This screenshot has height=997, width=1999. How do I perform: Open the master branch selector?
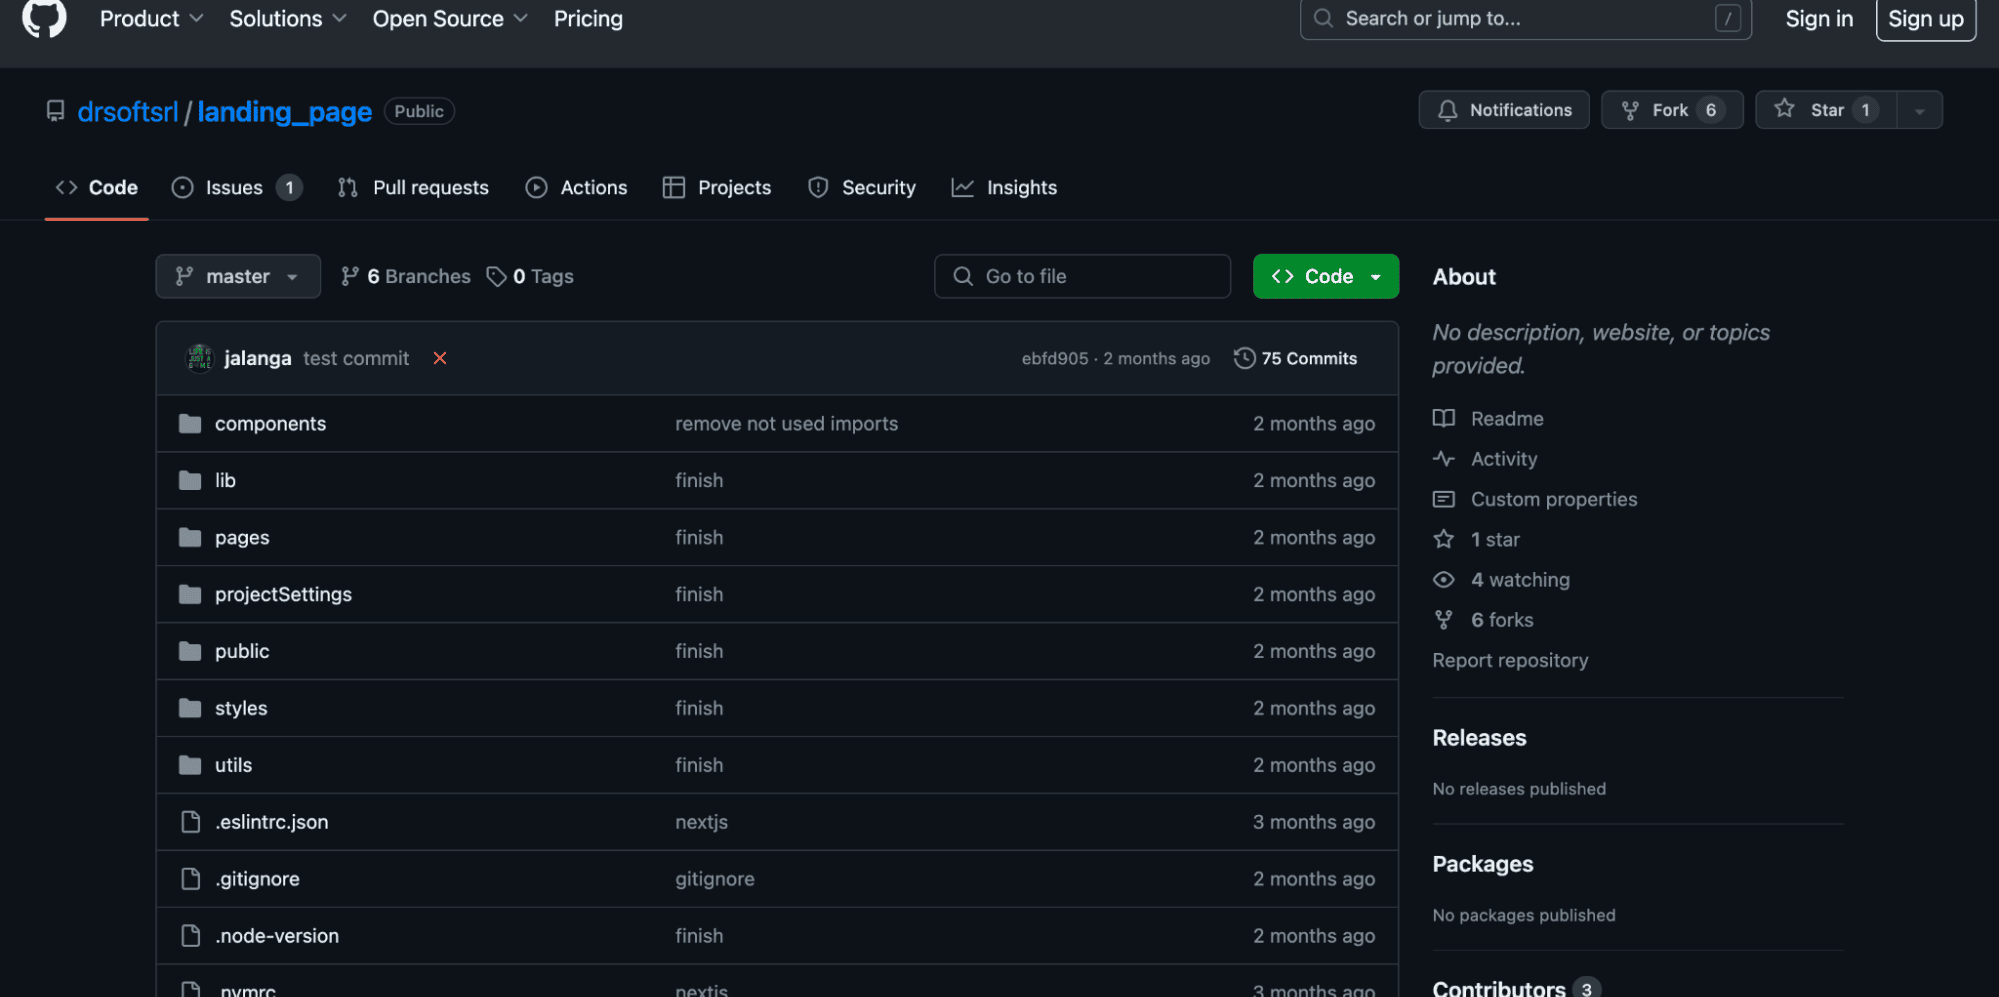(238, 276)
